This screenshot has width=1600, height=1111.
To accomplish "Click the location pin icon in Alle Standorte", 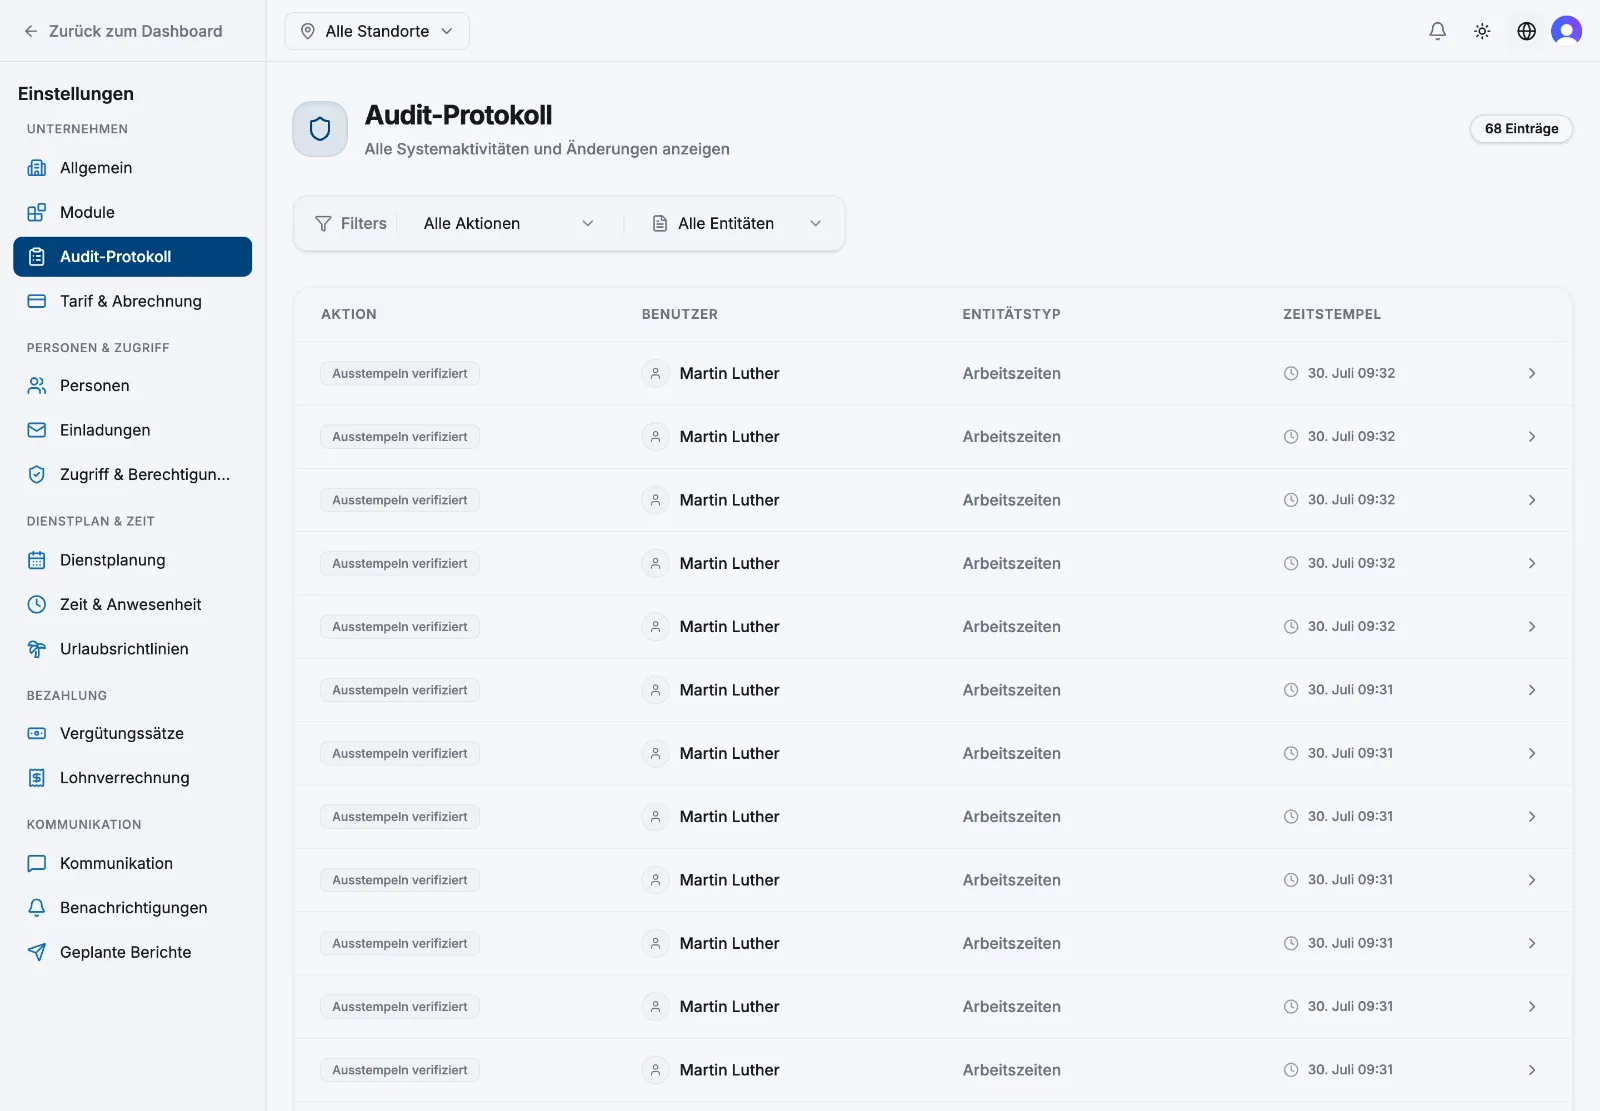I will (308, 31).
